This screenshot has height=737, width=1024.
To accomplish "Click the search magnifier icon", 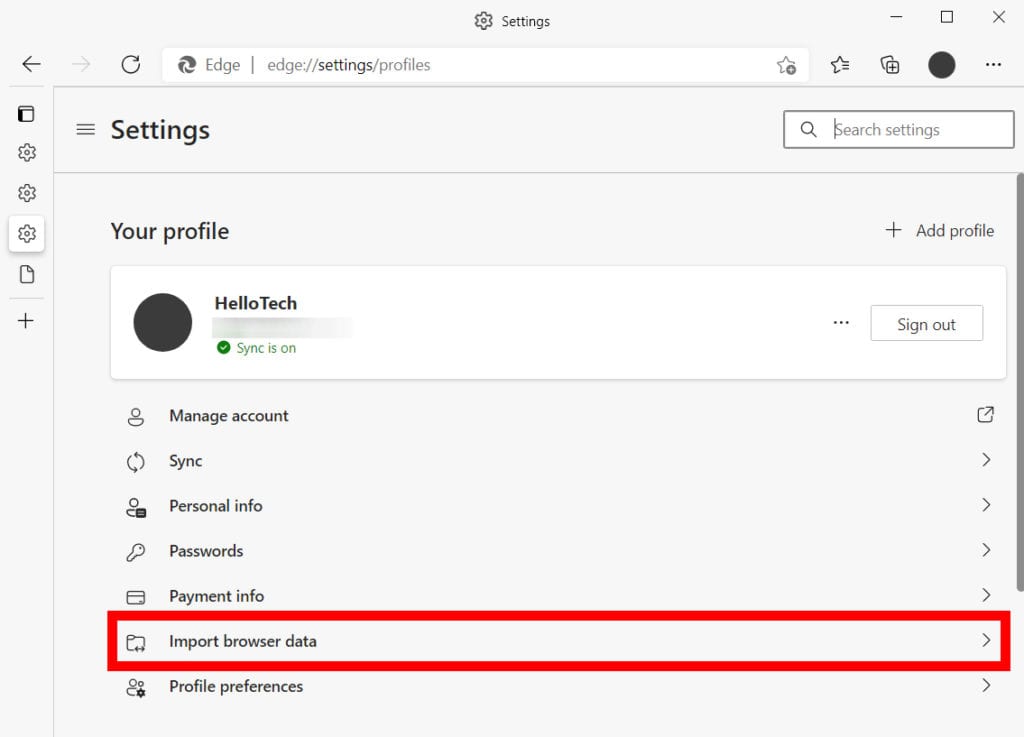I will coord(808,129).
